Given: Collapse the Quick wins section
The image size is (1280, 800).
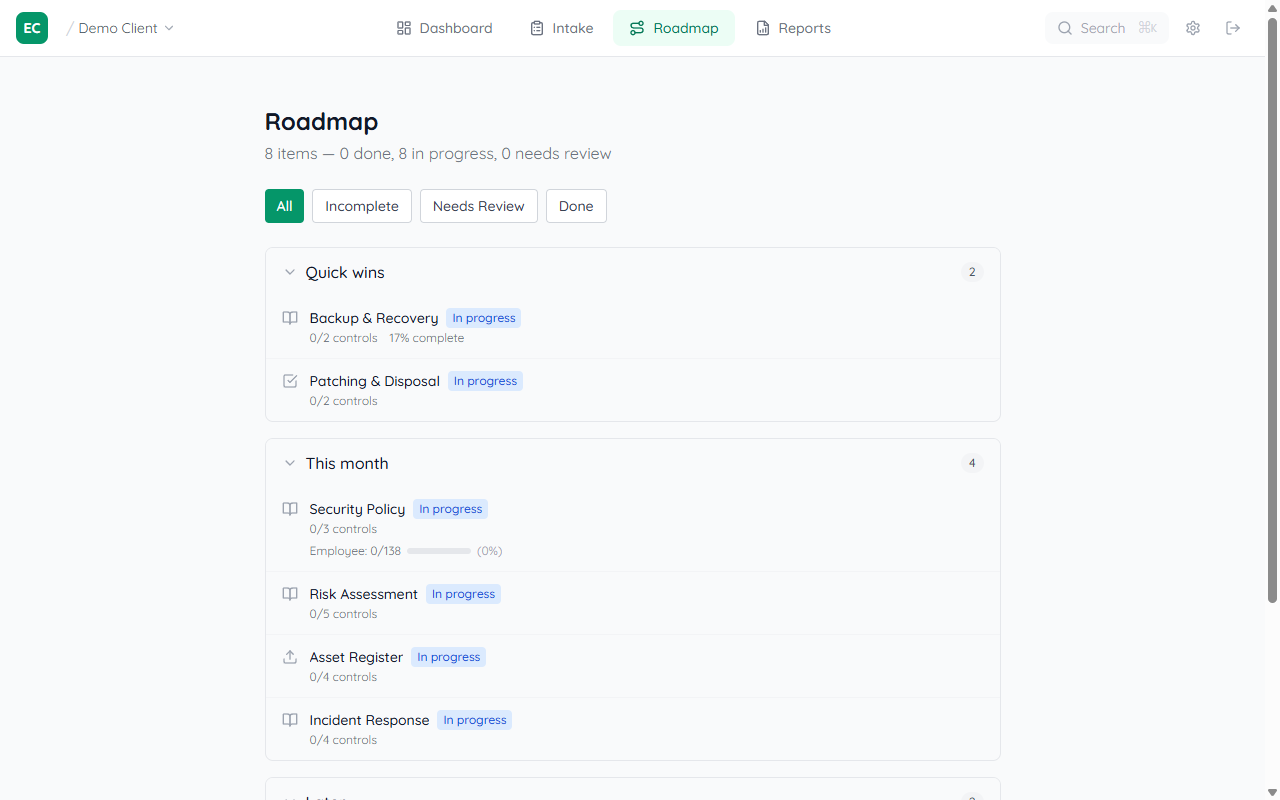Looking at the screenshot, I should click(x=290, y=271).
